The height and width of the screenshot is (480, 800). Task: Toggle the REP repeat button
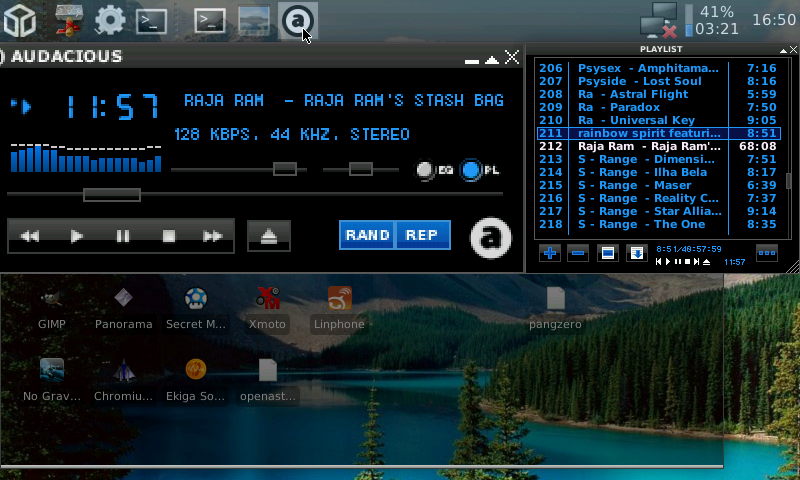(422, 235)
